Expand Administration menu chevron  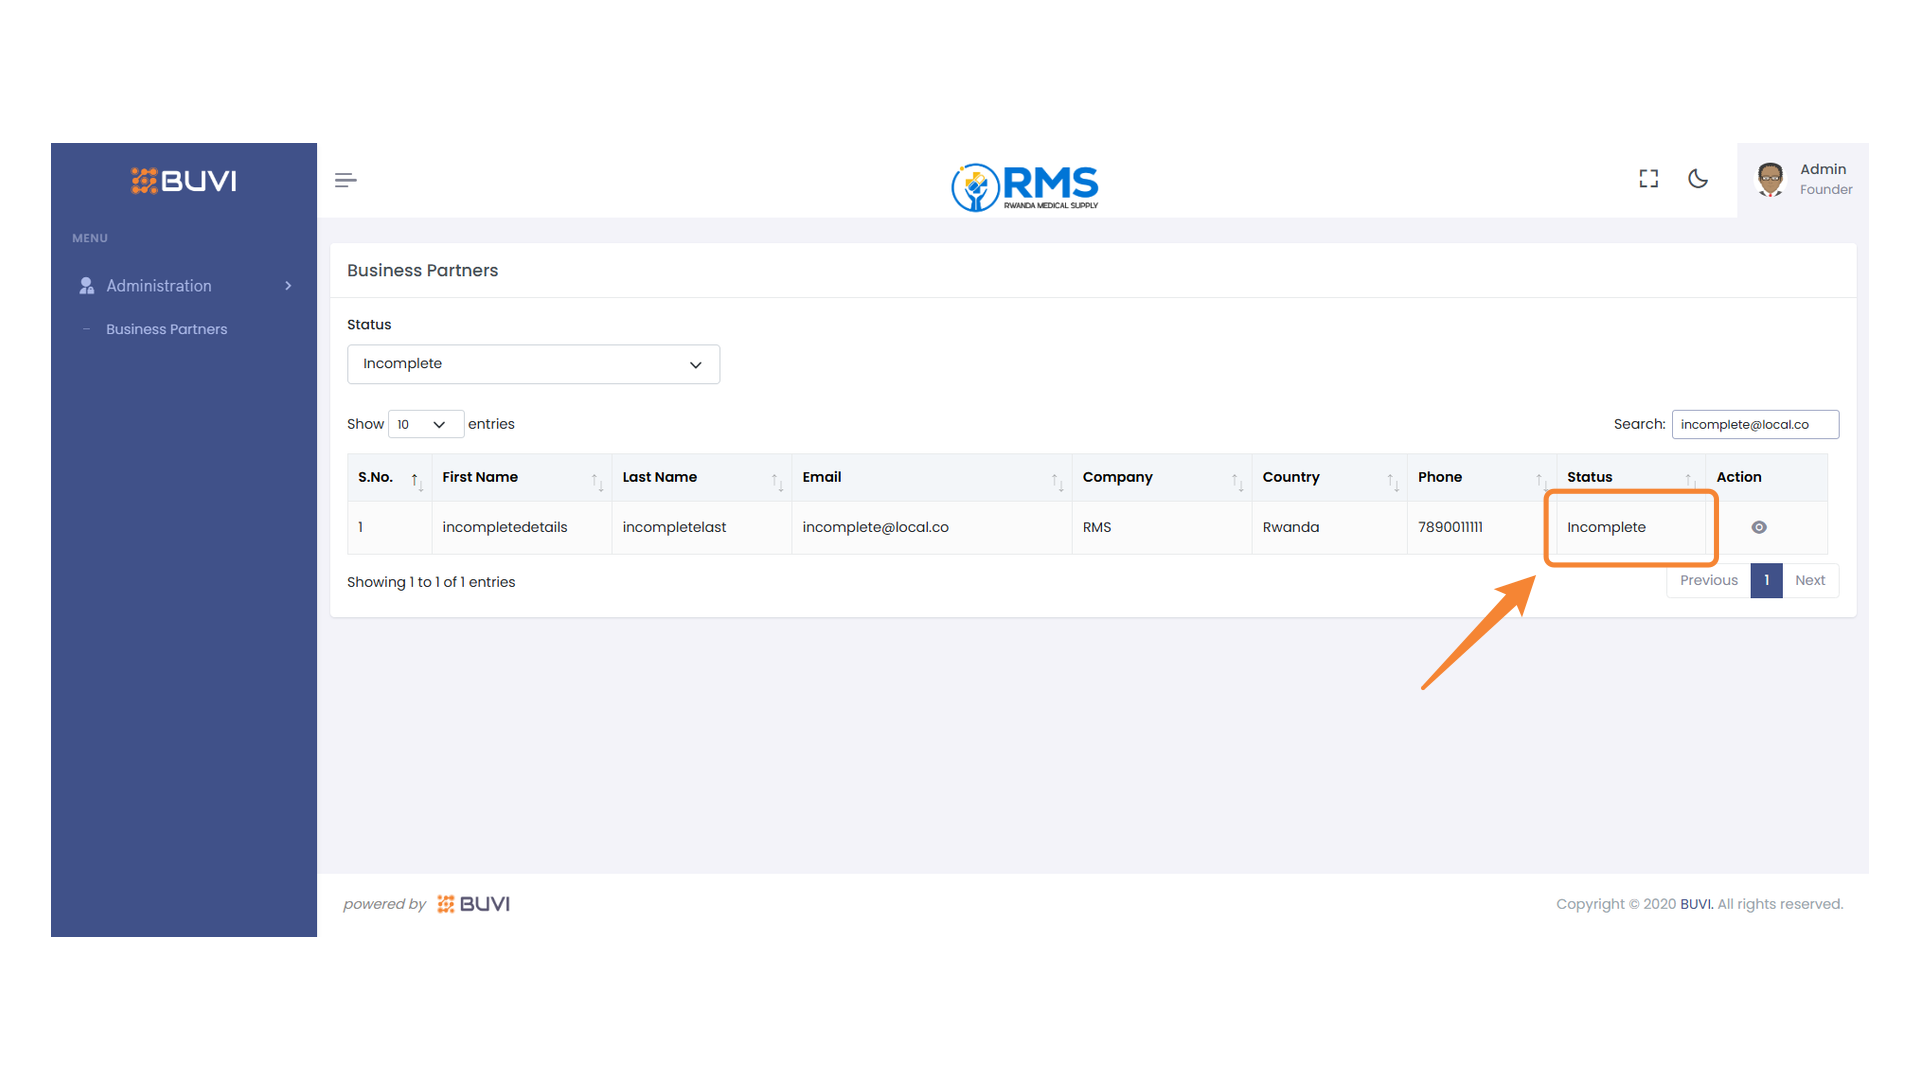coord(289,286)
